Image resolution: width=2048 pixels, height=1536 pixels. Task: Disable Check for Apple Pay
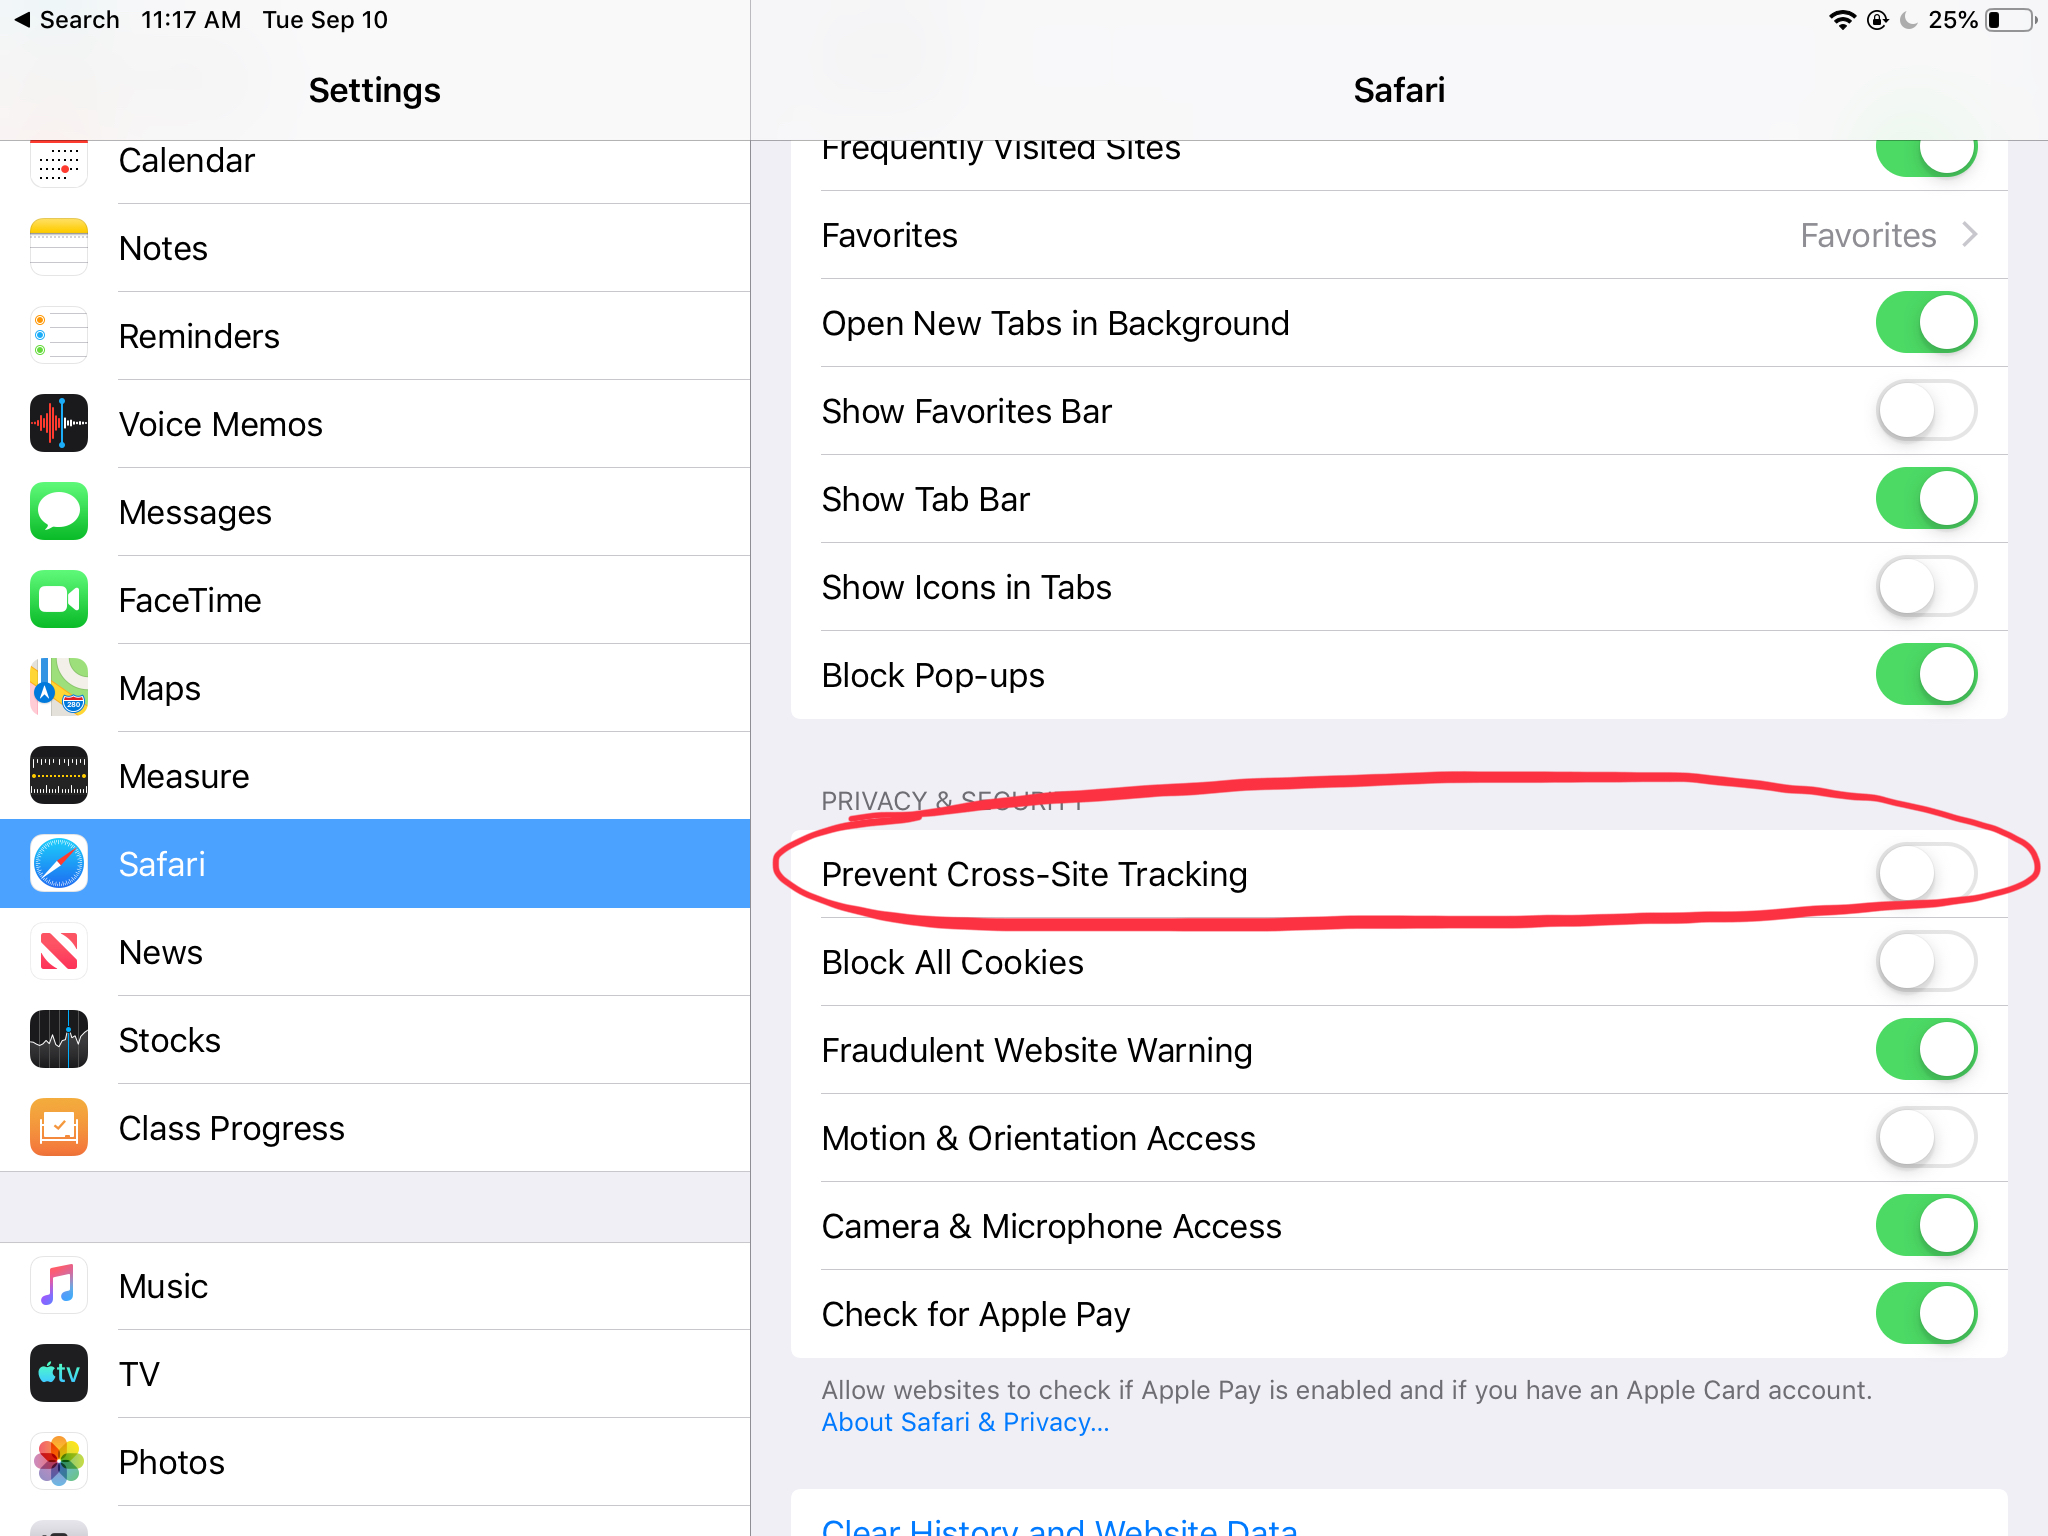coord(1926,1313)
